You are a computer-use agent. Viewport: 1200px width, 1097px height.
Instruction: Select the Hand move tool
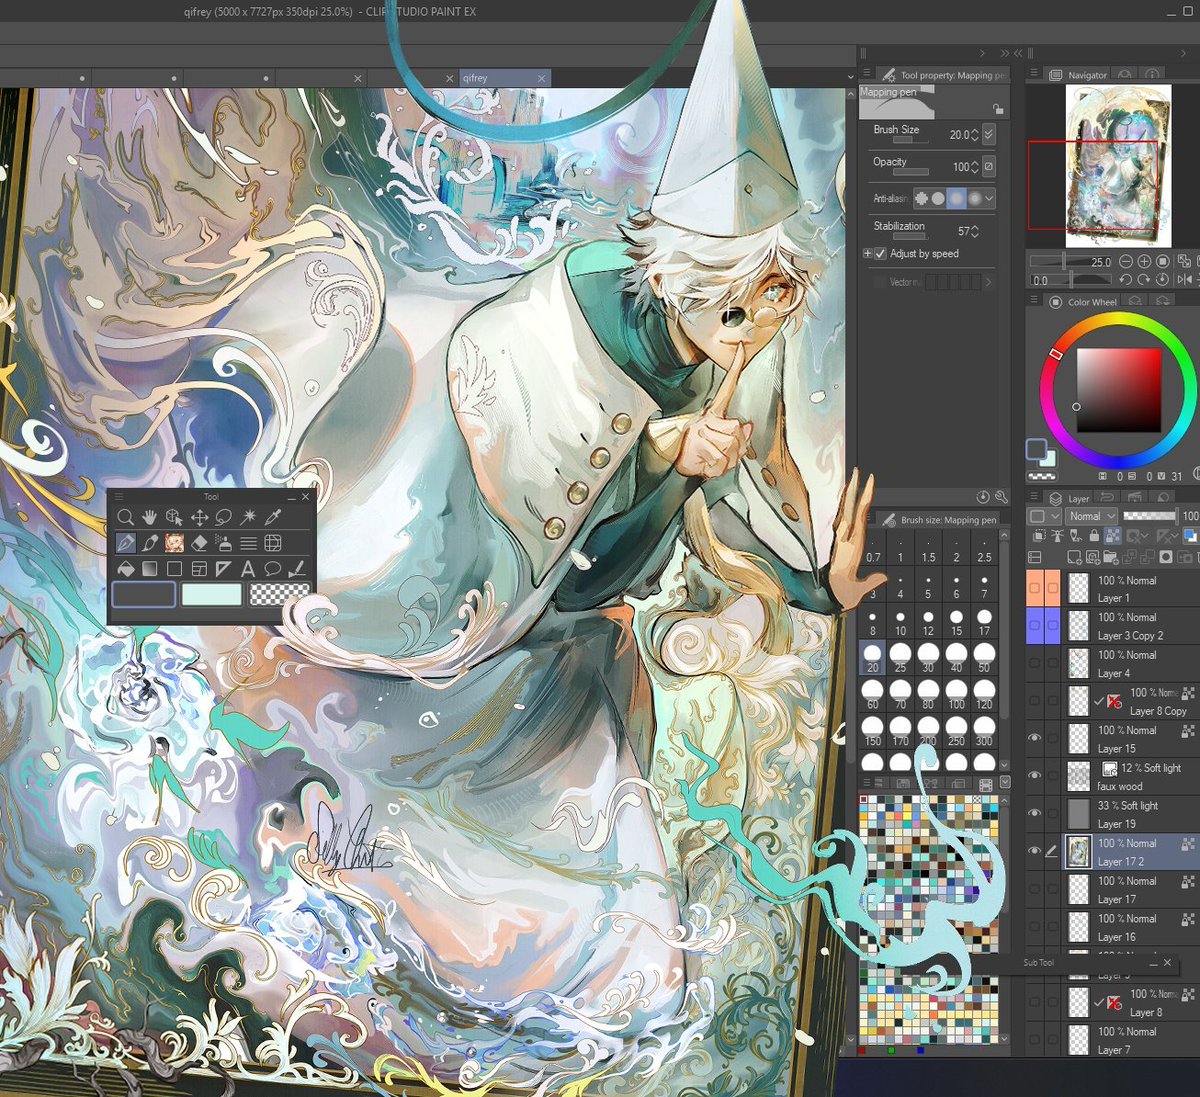[x=150, y=517]
